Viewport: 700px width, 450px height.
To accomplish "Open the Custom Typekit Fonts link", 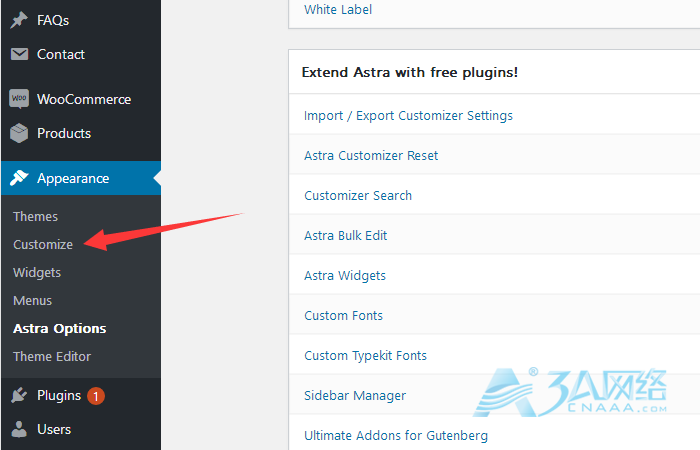I will [x=365, y=355].
